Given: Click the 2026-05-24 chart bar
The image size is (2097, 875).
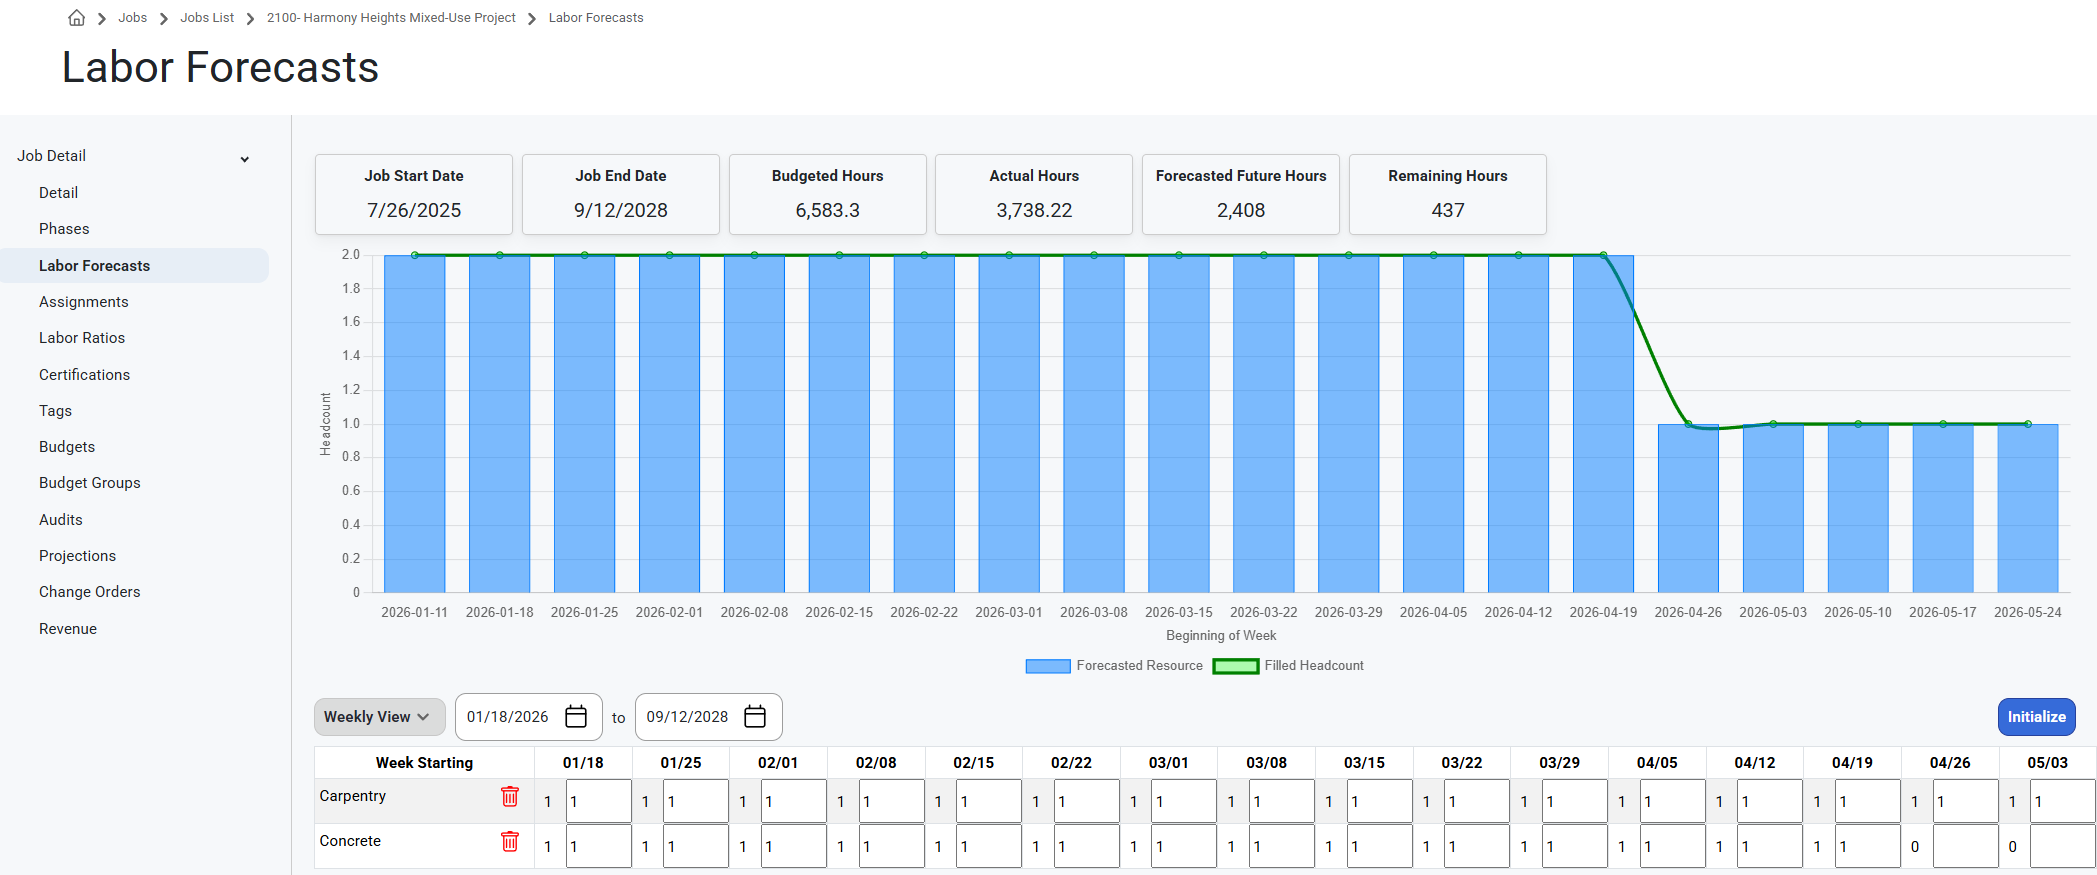Looking at the screenshot, I should pyautogui.click(x=2028, y=508).
